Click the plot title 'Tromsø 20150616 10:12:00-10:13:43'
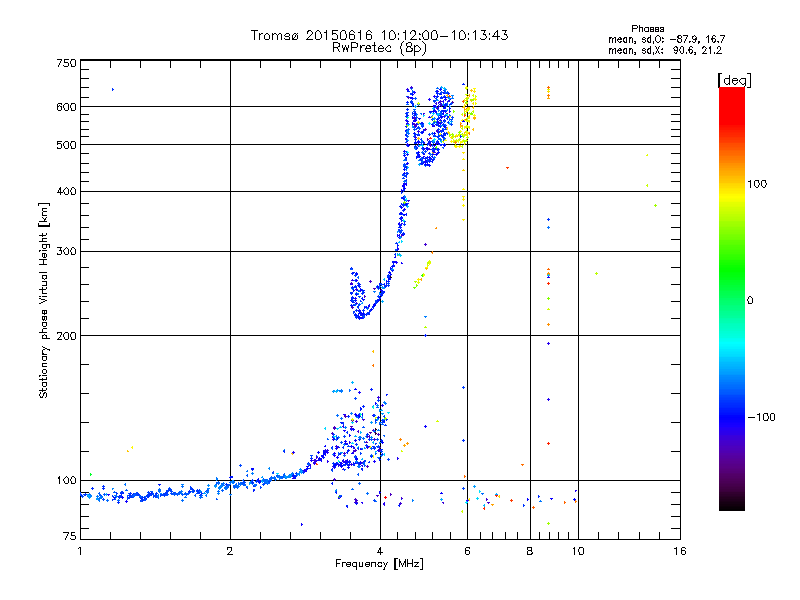The width and height of the screenshot is (800, 600). pyautogui.click(x=379, y=35)
